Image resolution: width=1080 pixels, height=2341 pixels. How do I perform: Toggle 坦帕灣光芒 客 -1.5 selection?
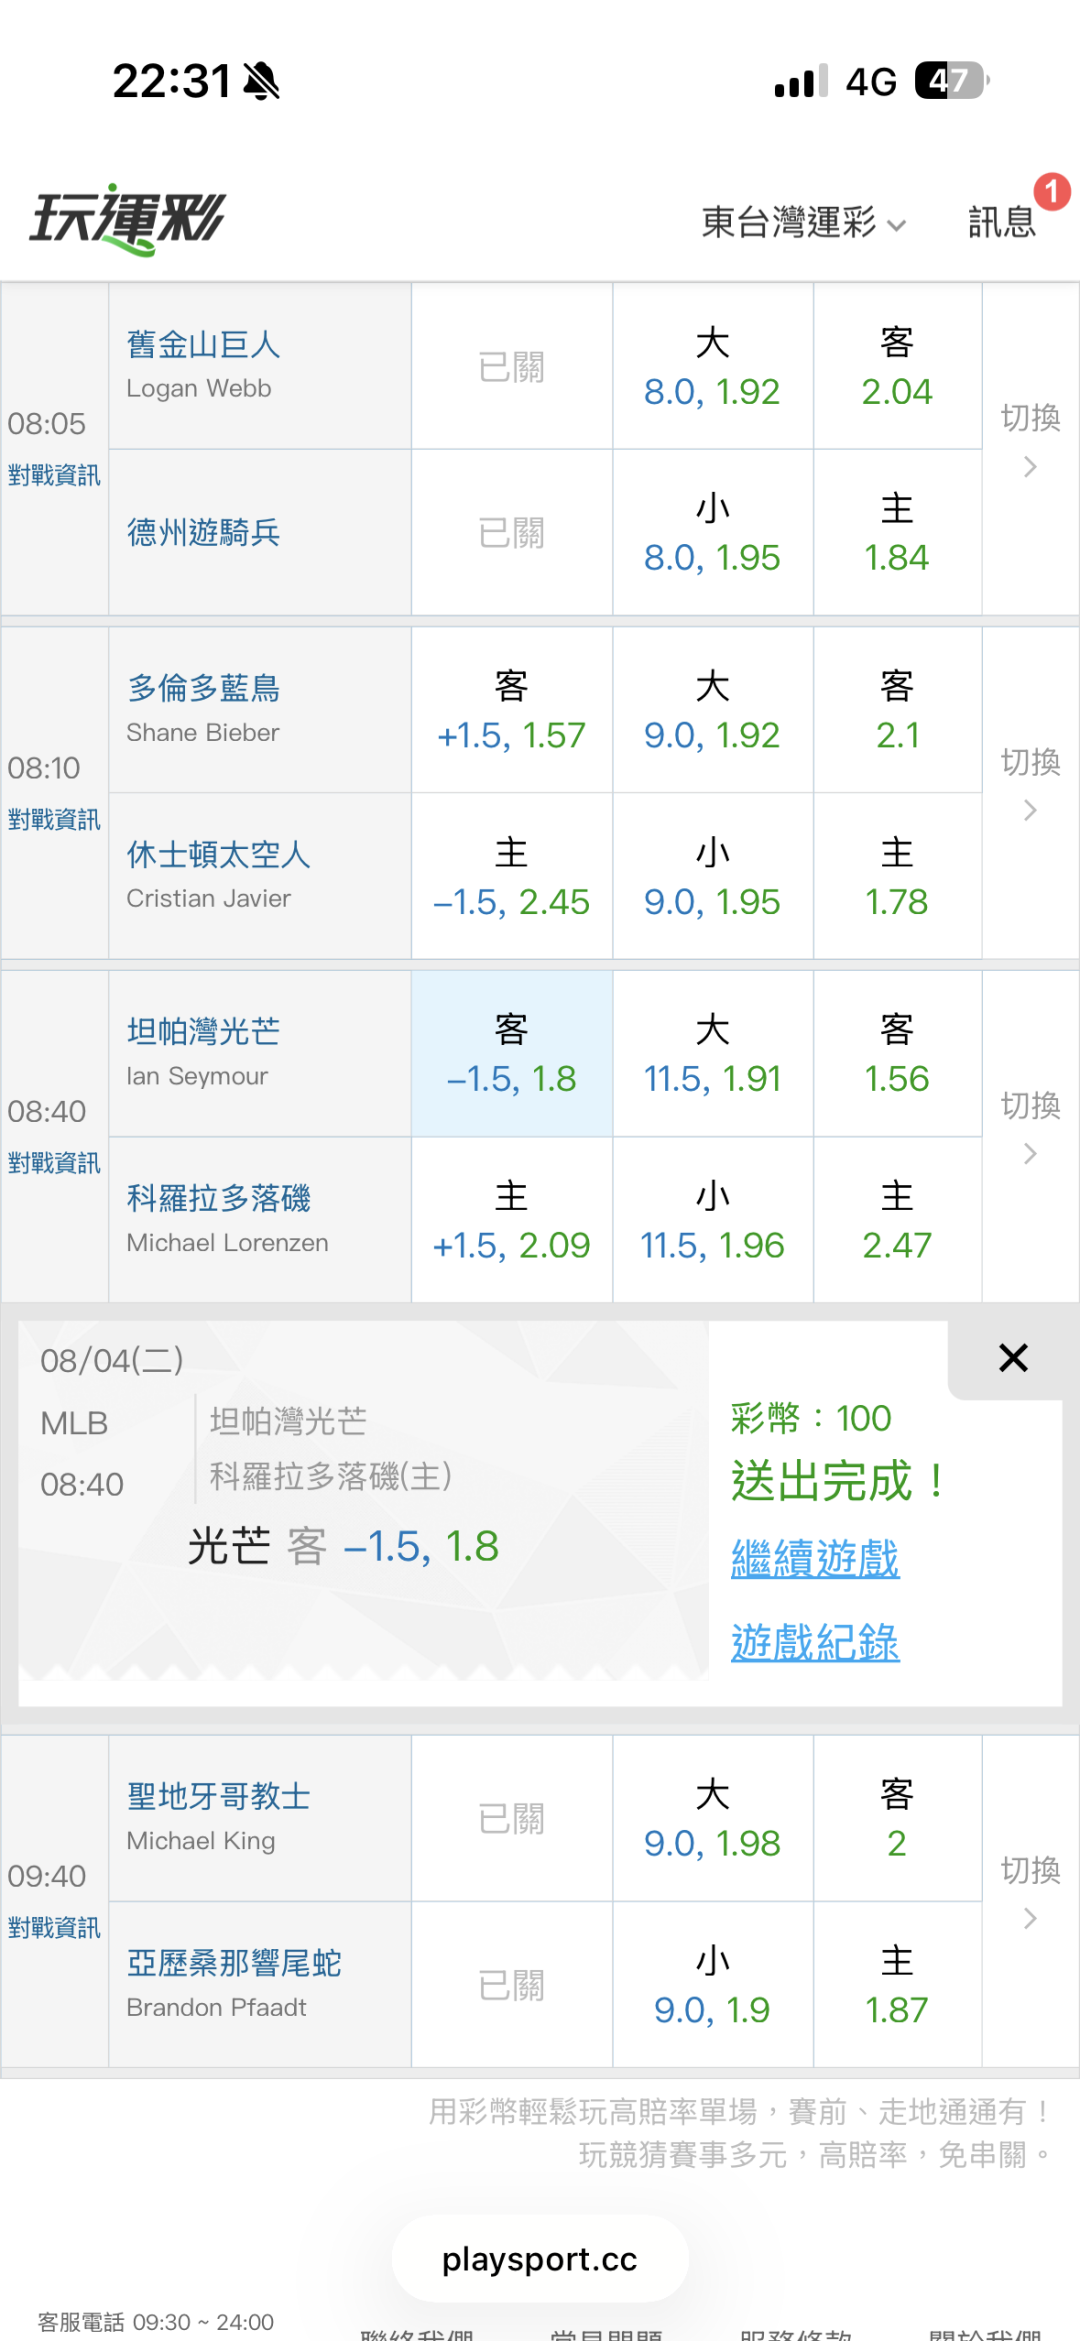pyautogui.click(x=512, y=1054)
